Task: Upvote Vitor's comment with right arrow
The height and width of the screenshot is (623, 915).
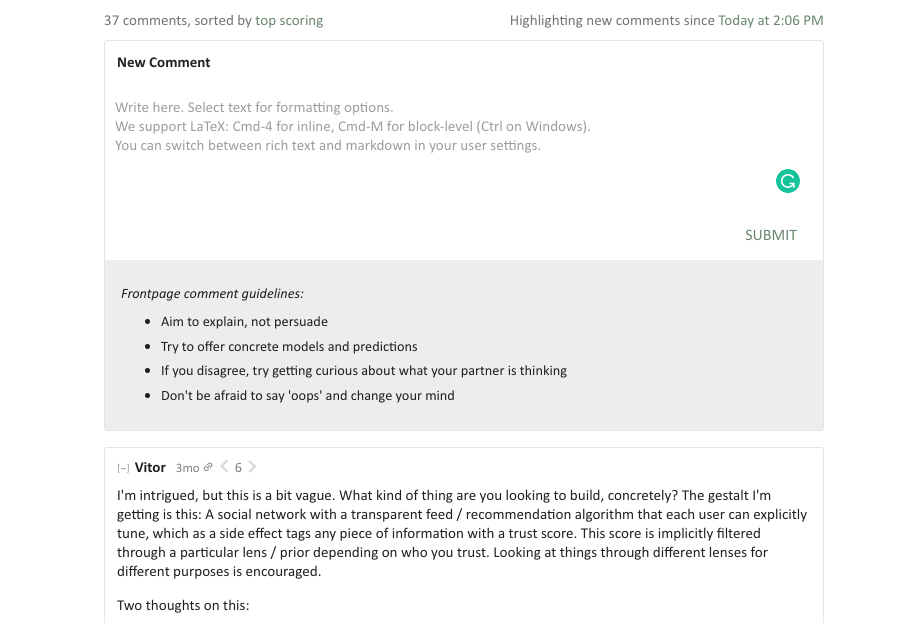Action: pos(252,467)
